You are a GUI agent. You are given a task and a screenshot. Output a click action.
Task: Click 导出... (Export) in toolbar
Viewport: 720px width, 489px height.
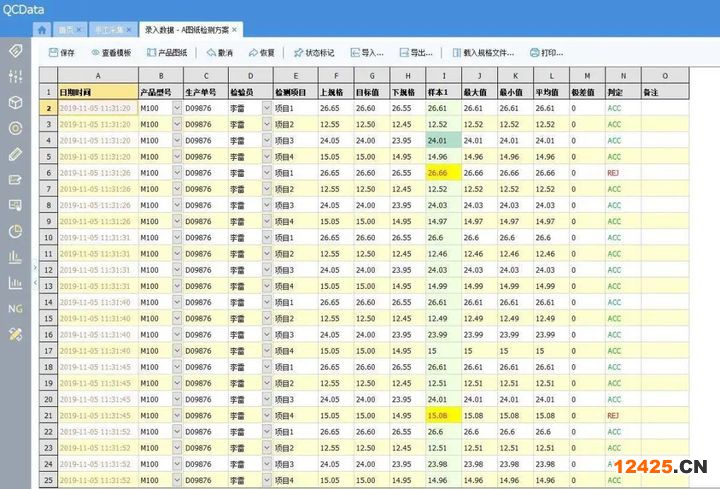416,53
